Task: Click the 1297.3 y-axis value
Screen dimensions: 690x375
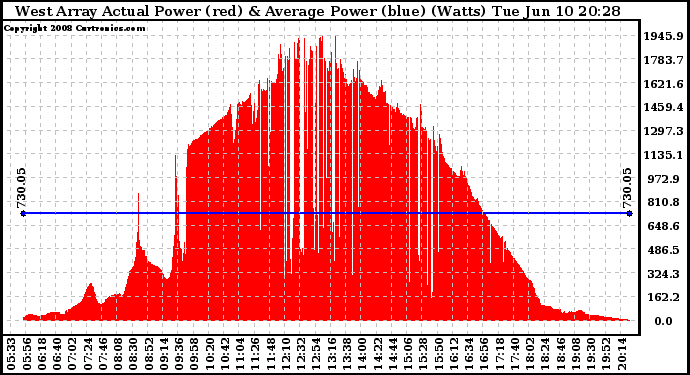Action: (664, 131)
